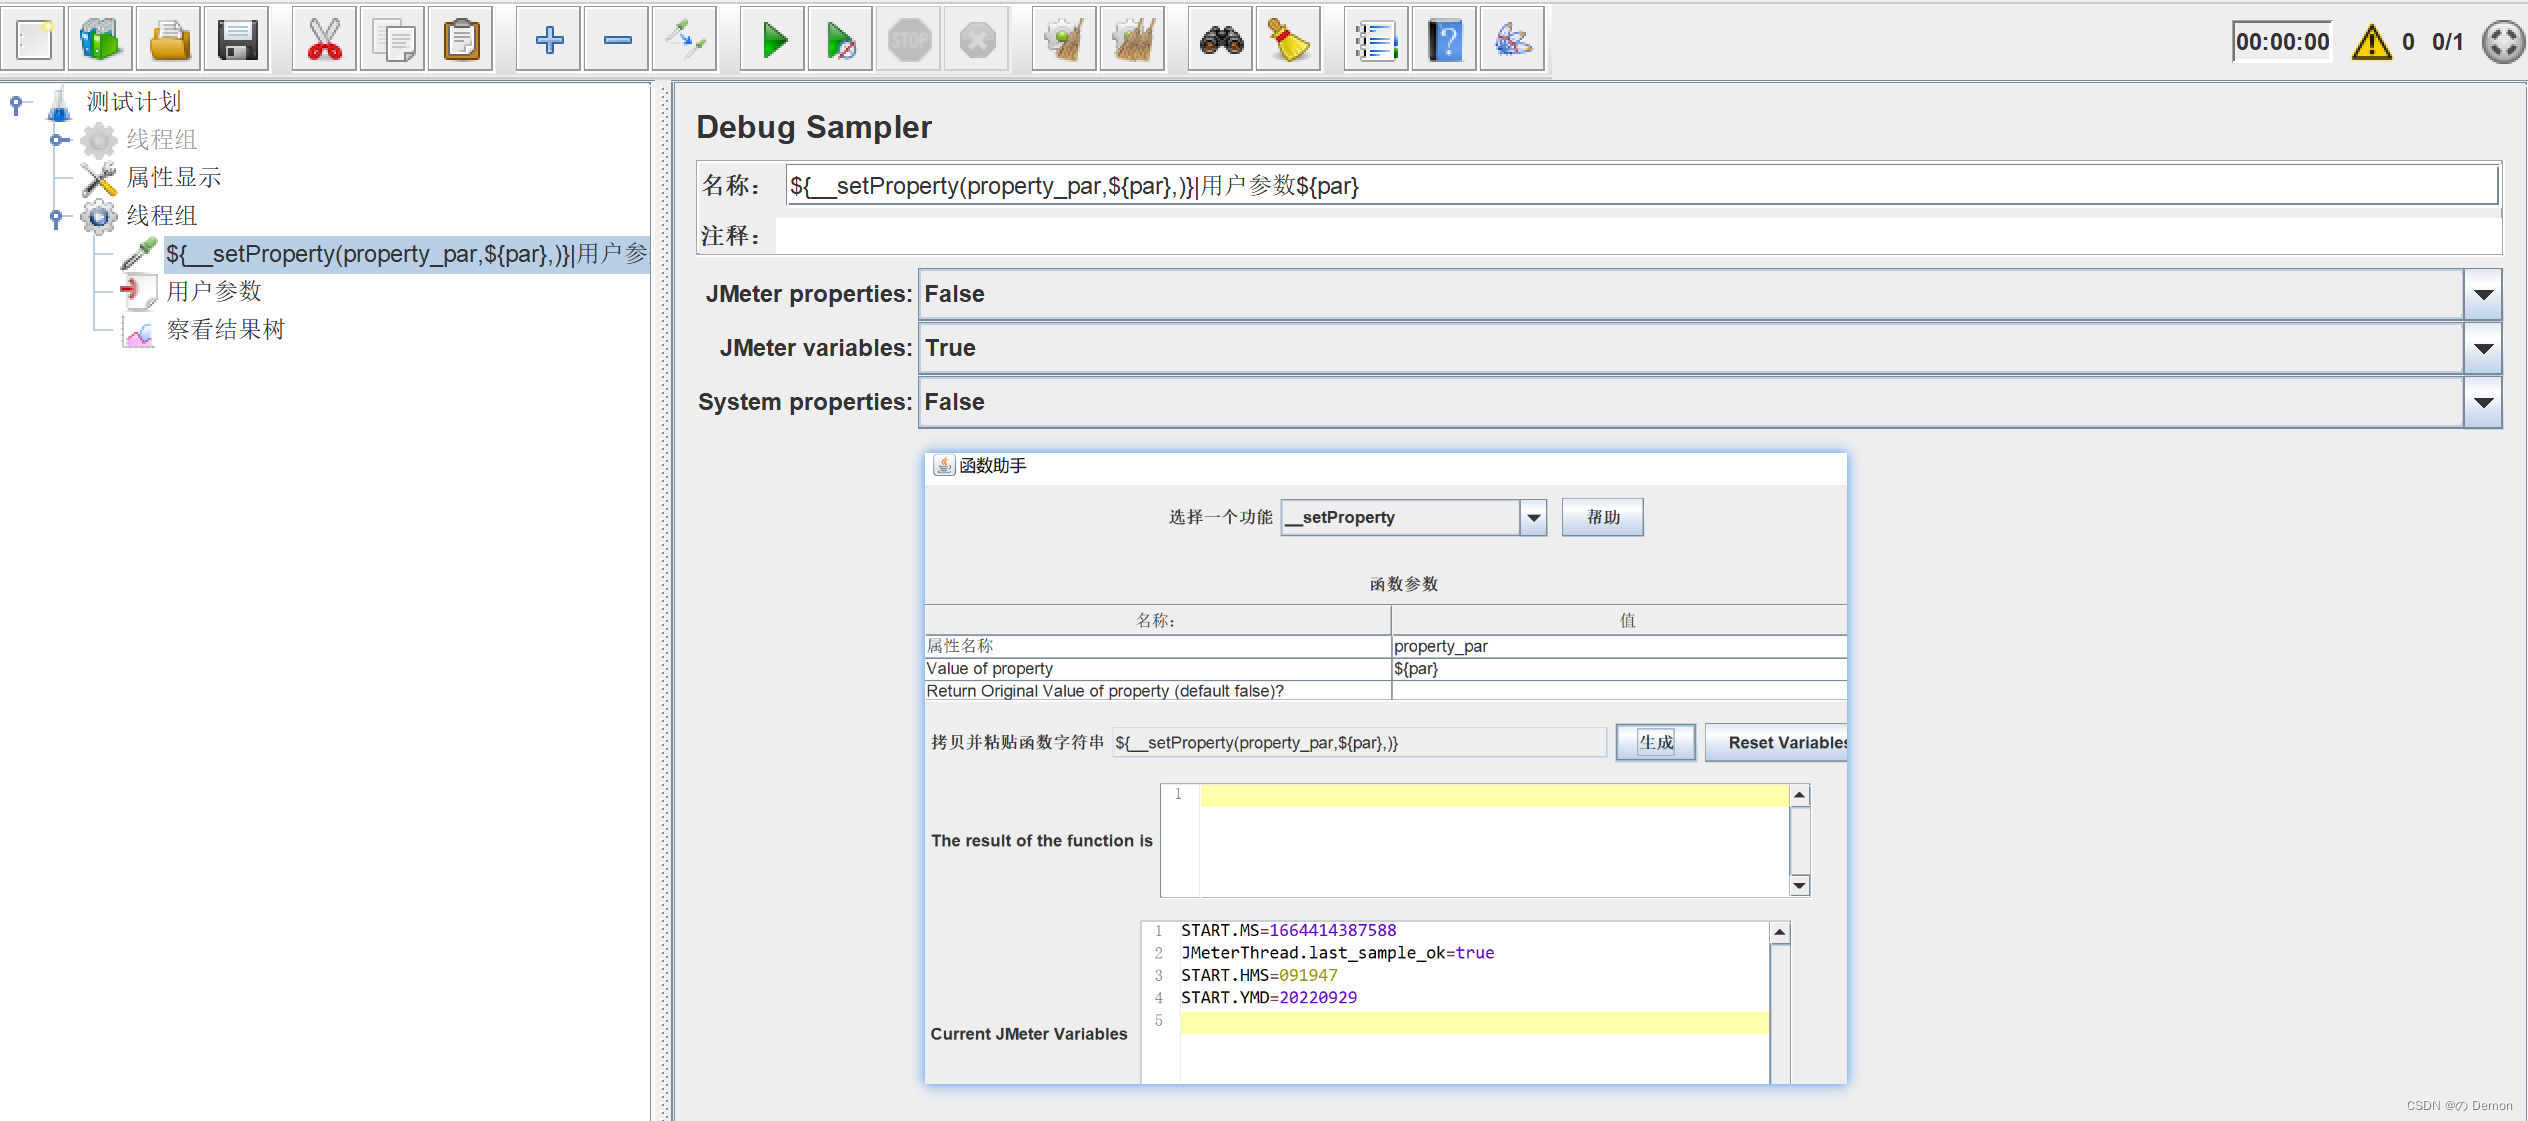Expand the disabled 线程组 tree node

tap(58, 140)
